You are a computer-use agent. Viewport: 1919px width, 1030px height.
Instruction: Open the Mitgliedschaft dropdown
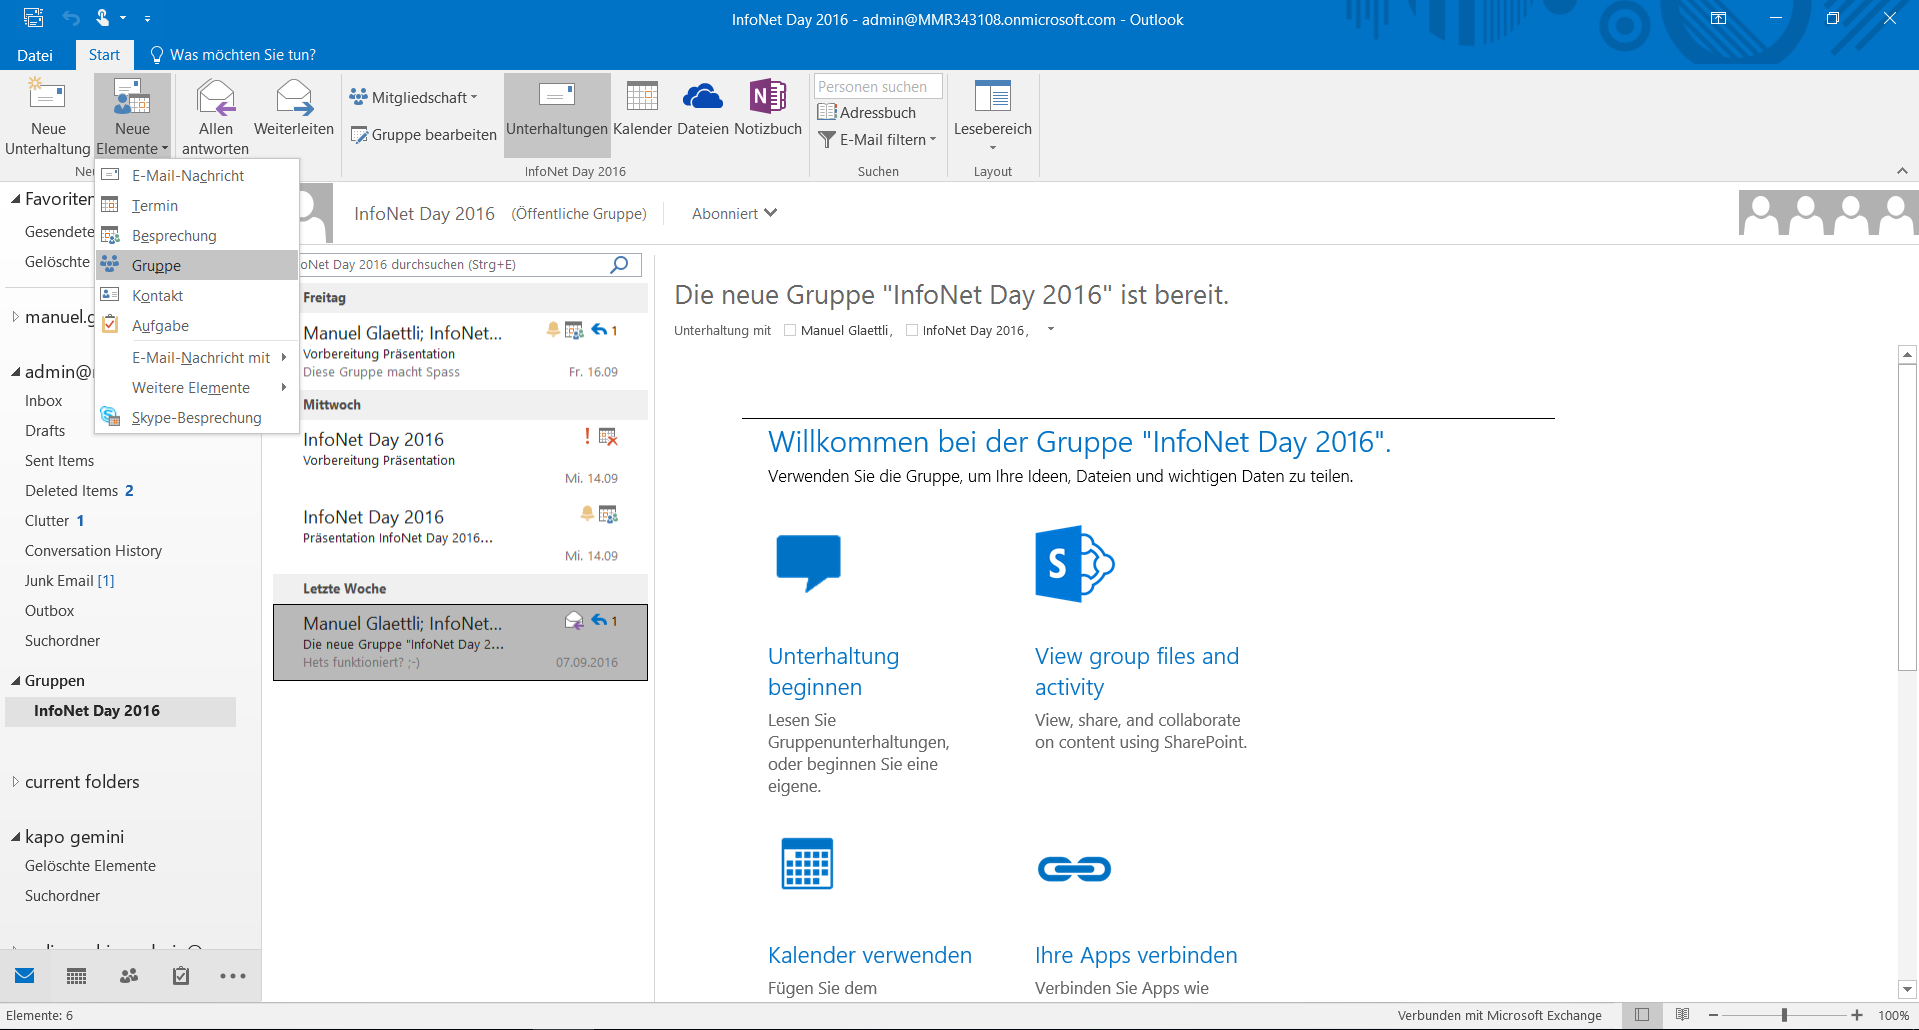tap(414, 98)
